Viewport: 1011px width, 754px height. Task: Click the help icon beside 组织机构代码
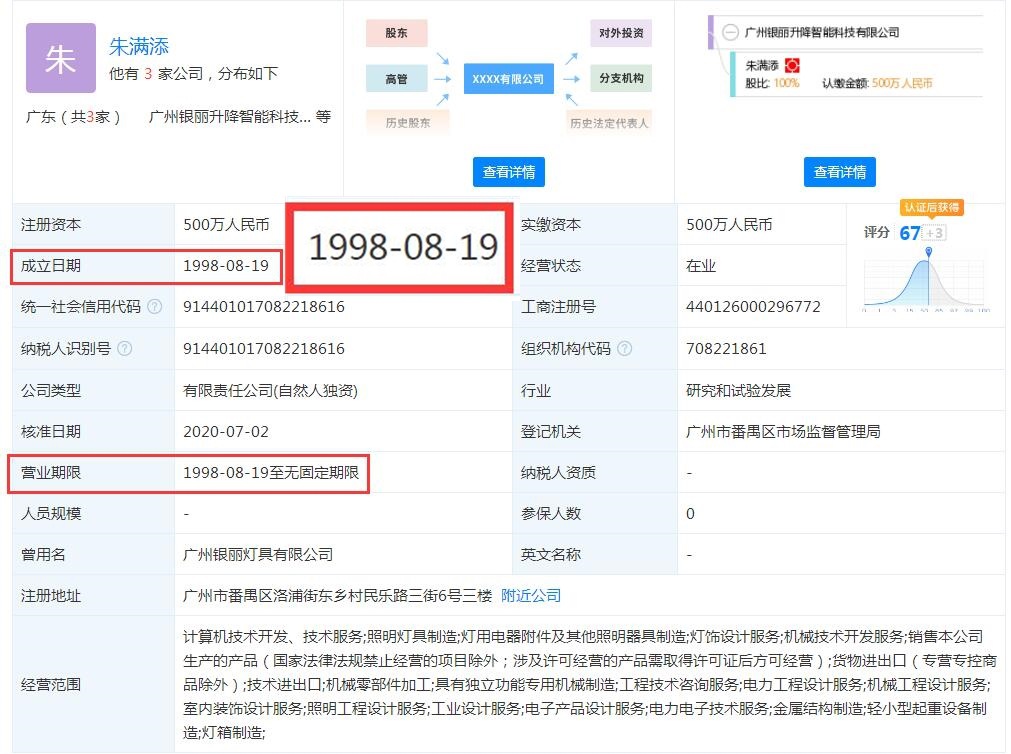click(x=626, y=349)
